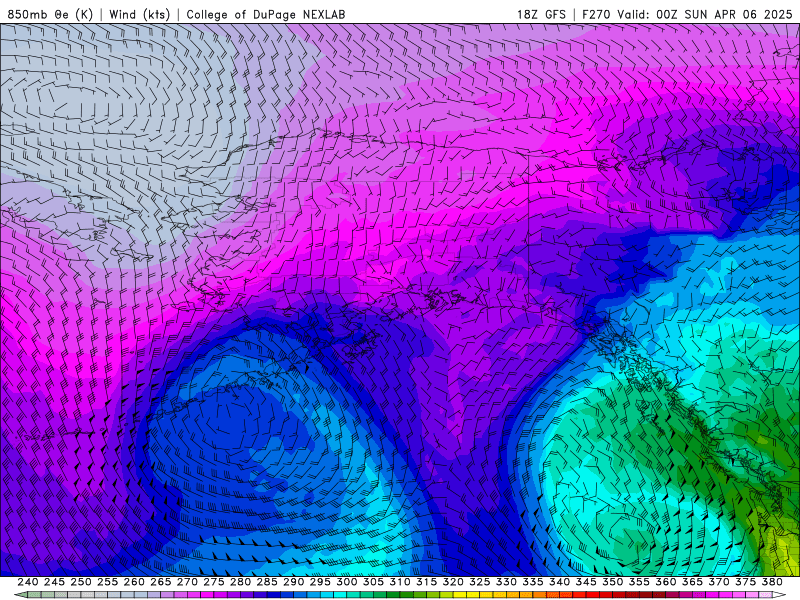Click the 280 value on the color scale
This screenshot has width=800, height=600.
click(x=240, y=582)
